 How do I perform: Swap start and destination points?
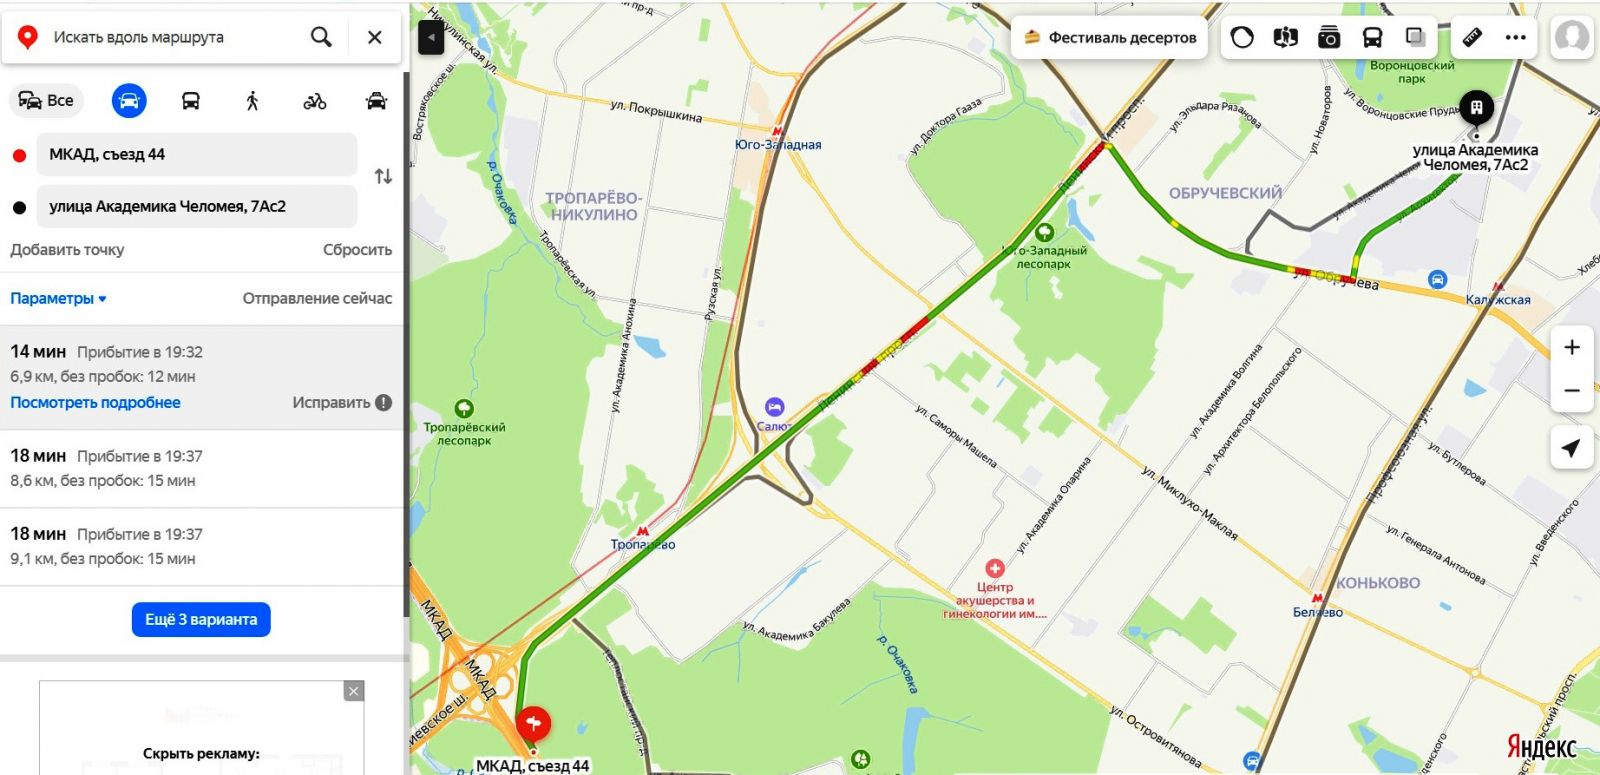click(383, 177)
